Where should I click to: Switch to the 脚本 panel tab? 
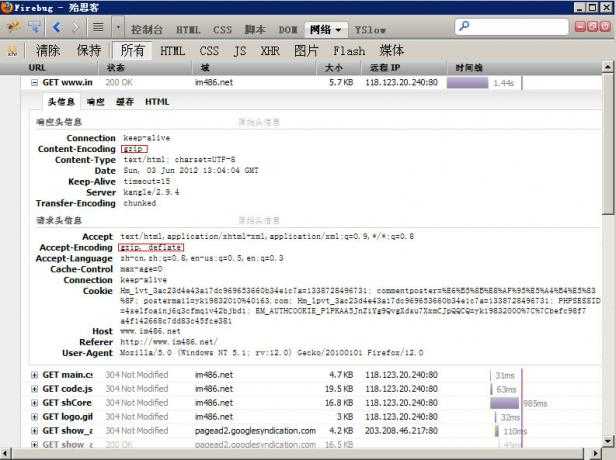[255, 29]
